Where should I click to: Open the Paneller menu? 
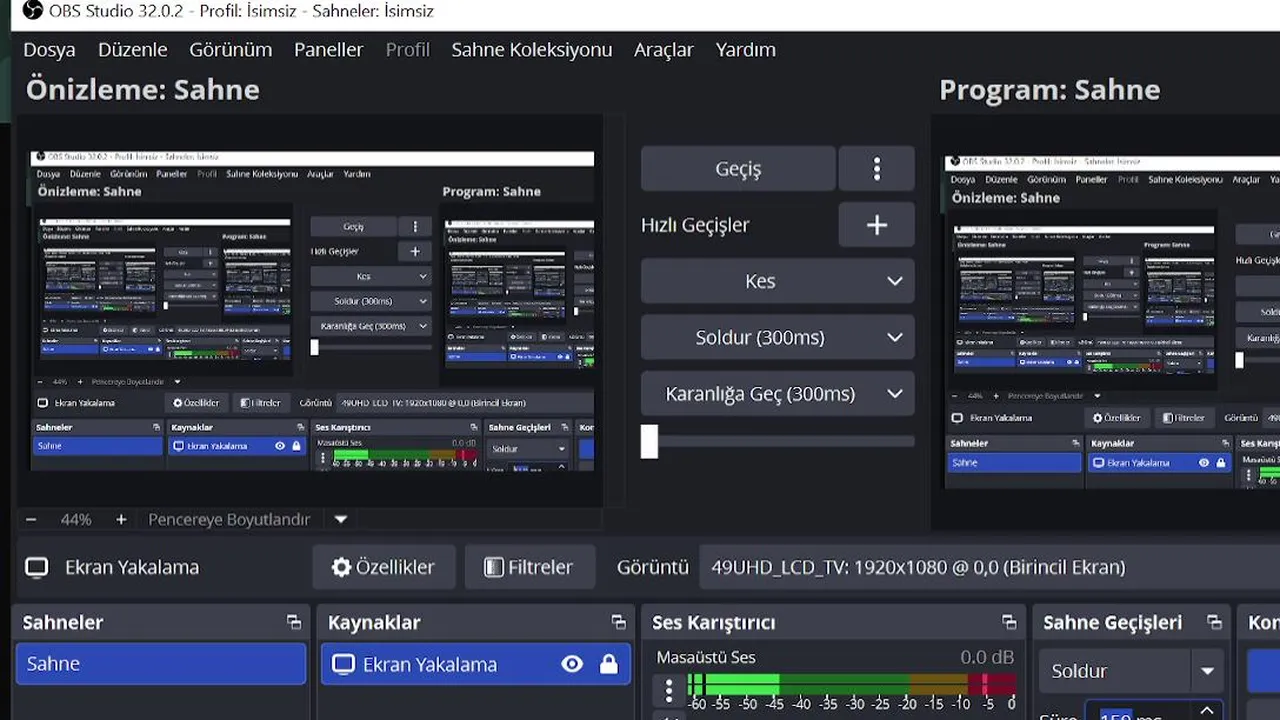(x=328, y=49)
